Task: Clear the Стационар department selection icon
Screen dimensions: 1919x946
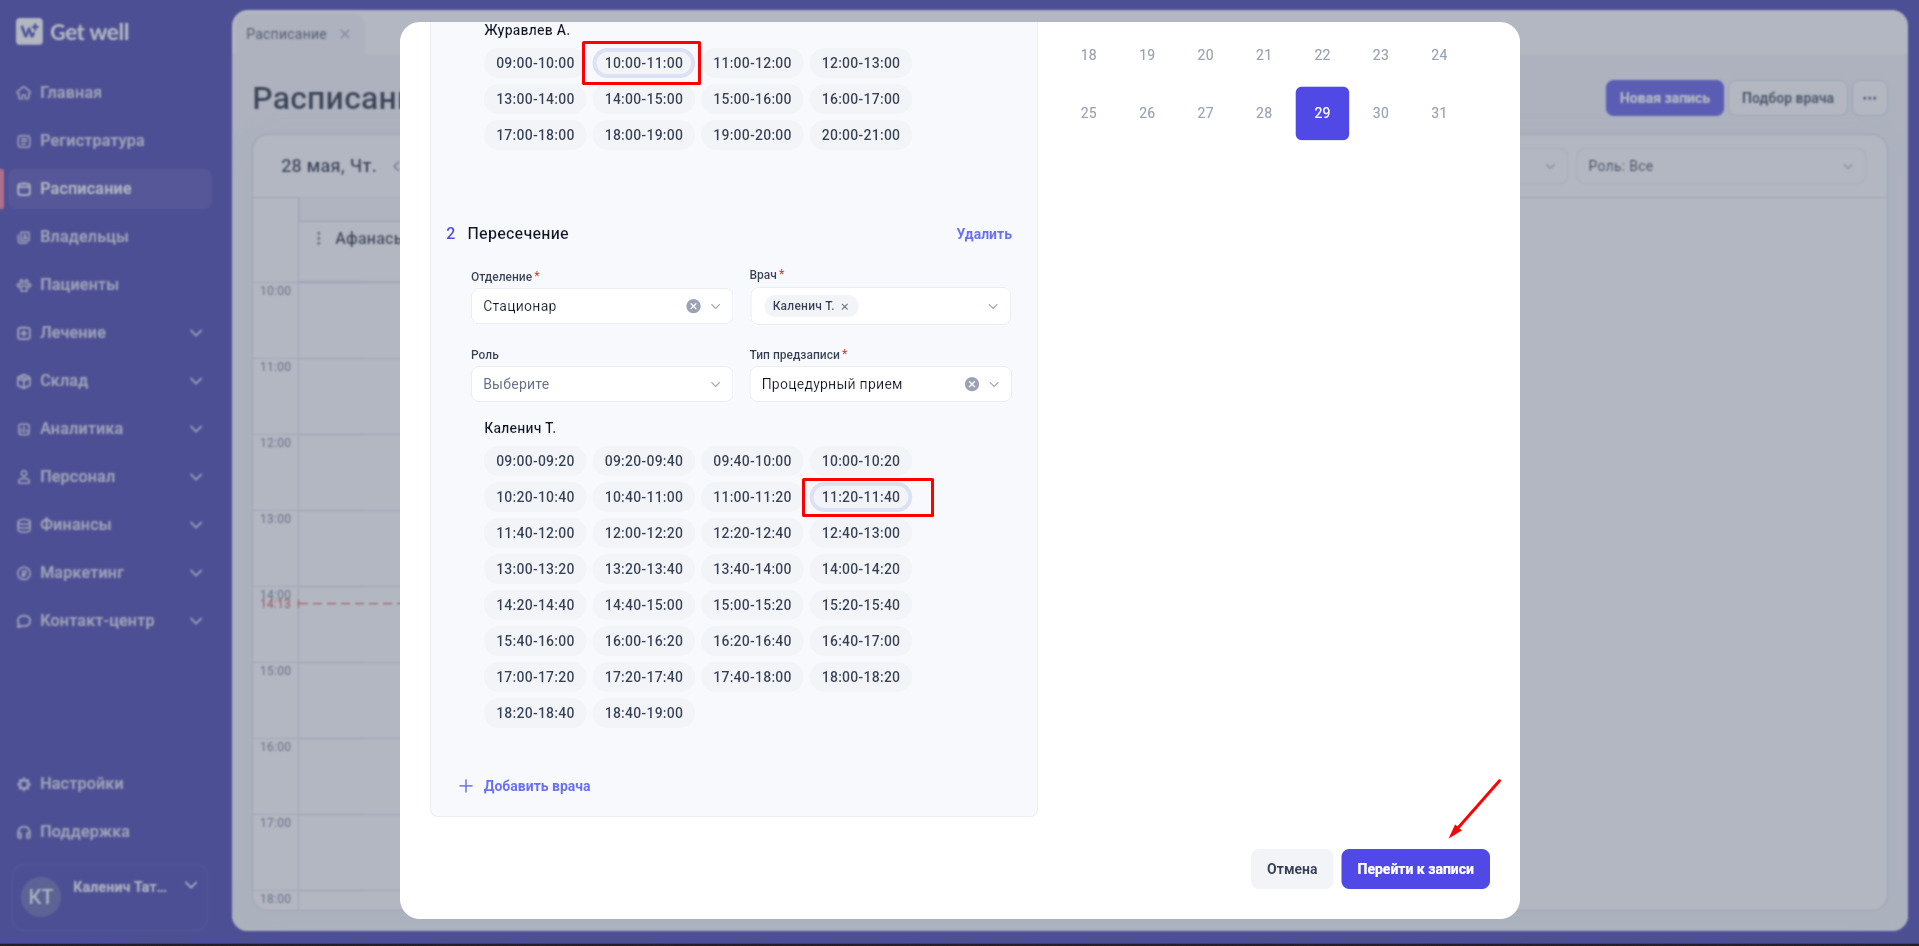Action: pyautogui.click(x=693, y=306)
